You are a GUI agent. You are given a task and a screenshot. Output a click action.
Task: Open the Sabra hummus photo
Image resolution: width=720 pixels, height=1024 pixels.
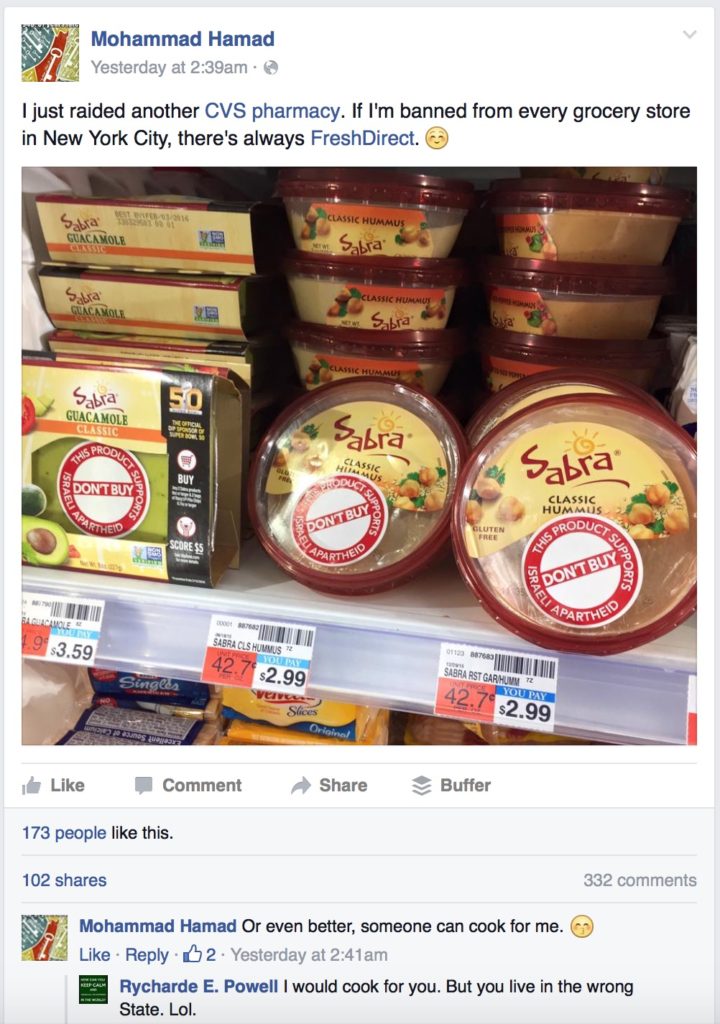(x=359, y=456)
